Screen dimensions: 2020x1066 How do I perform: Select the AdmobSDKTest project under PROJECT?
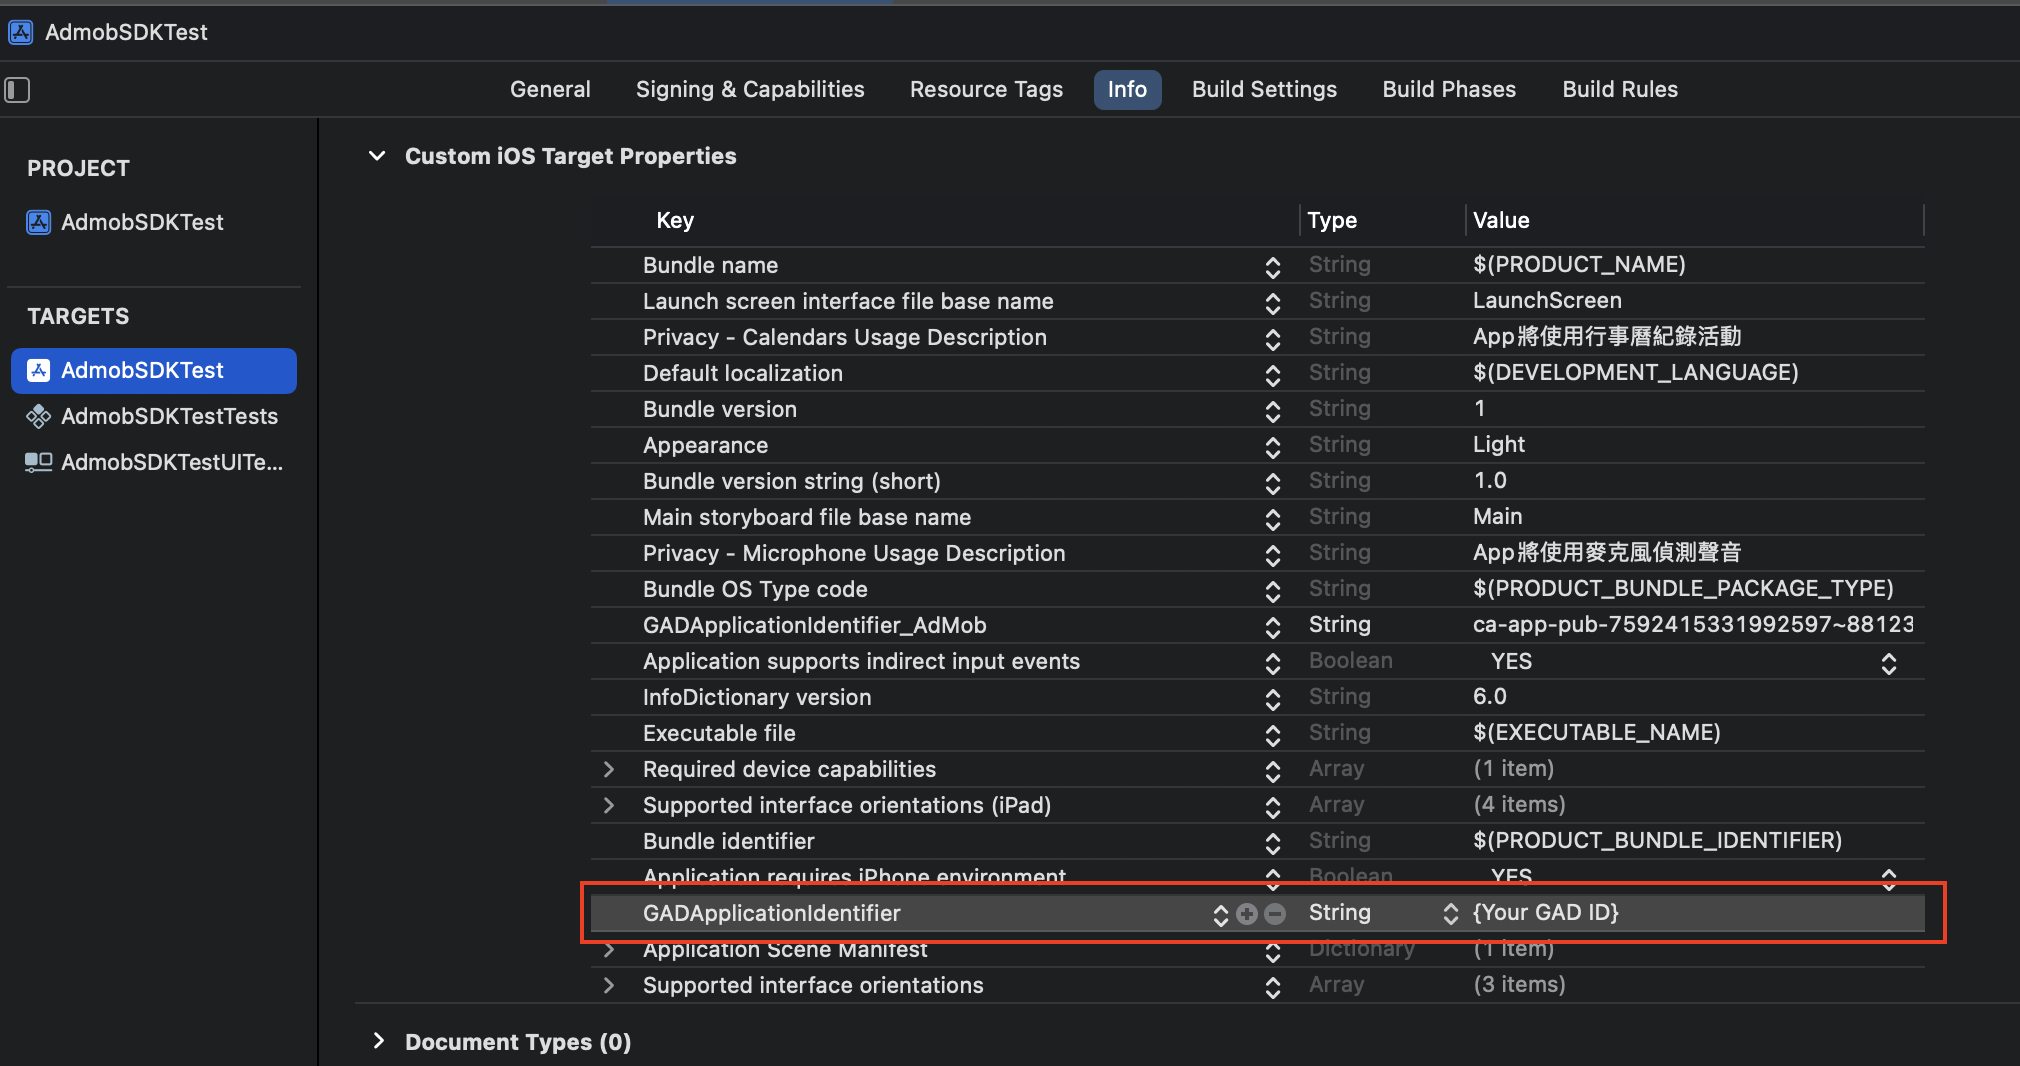pos(126,222)
